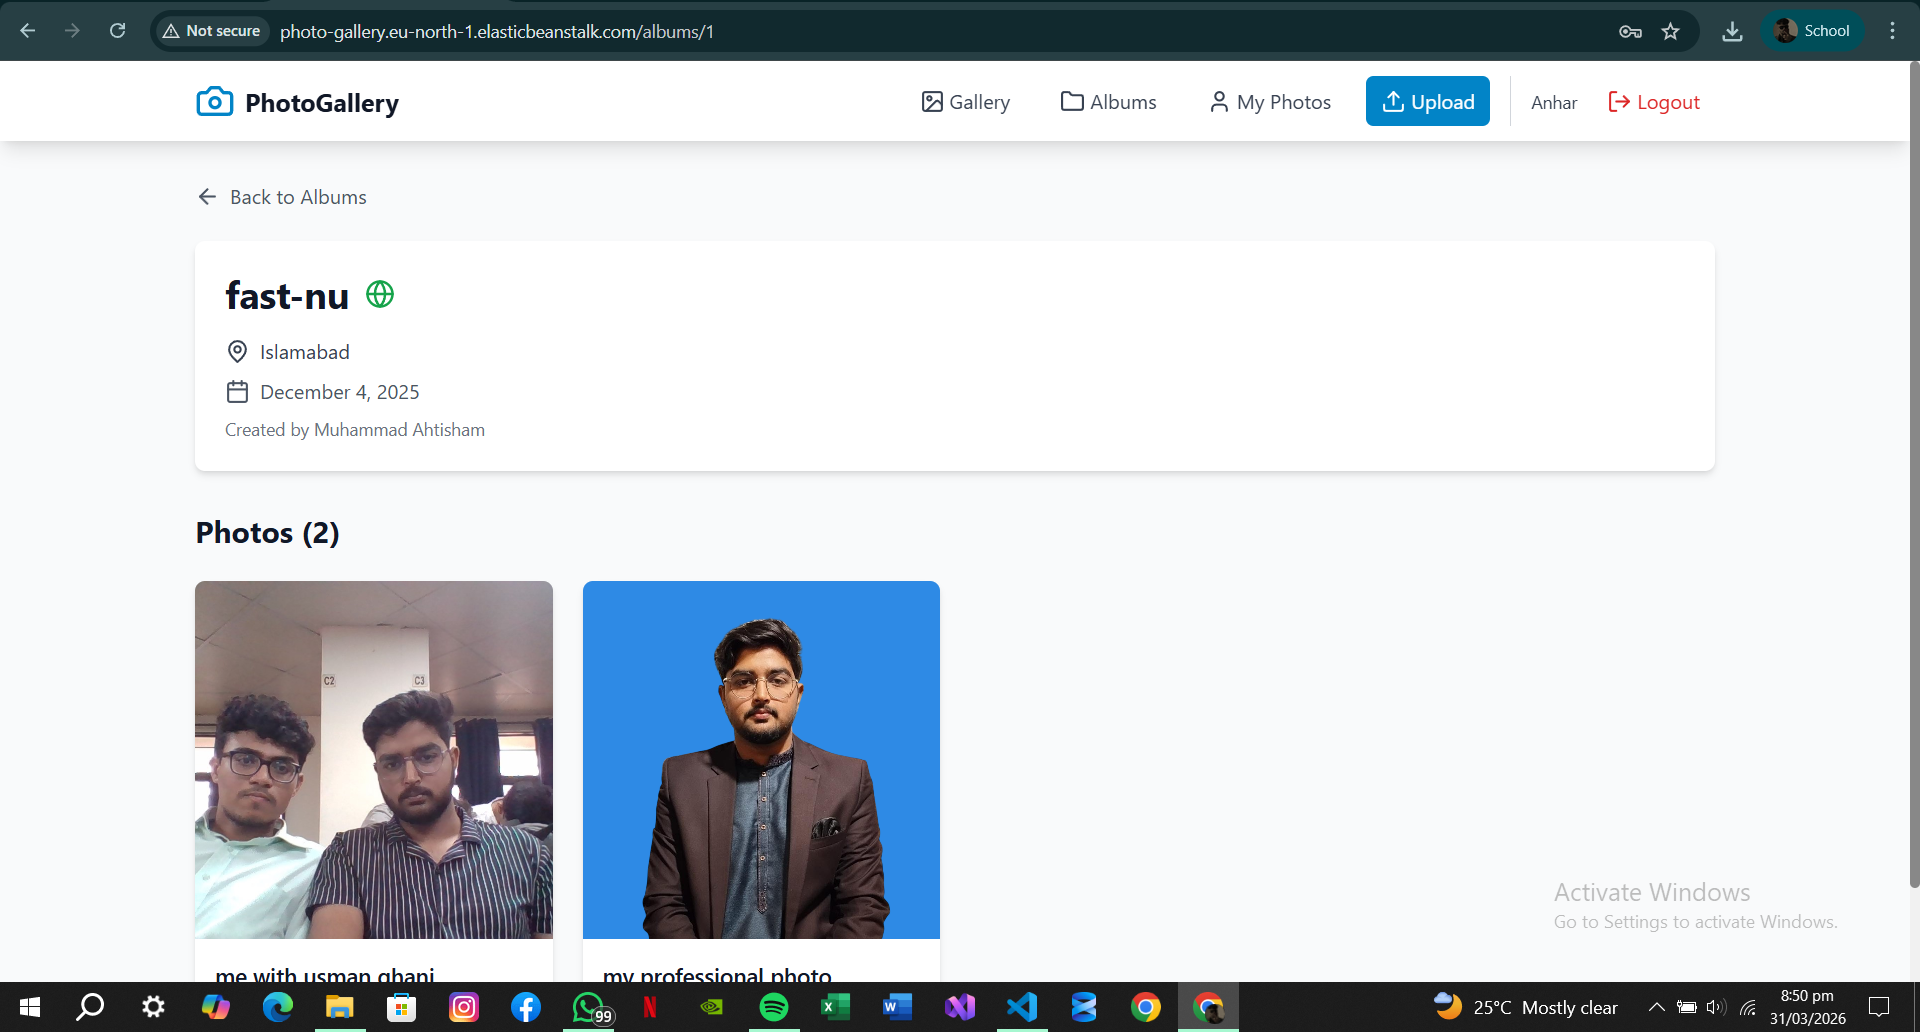
Task: Click the PhotoGallery camera logo icon
Action: [214, 102]
